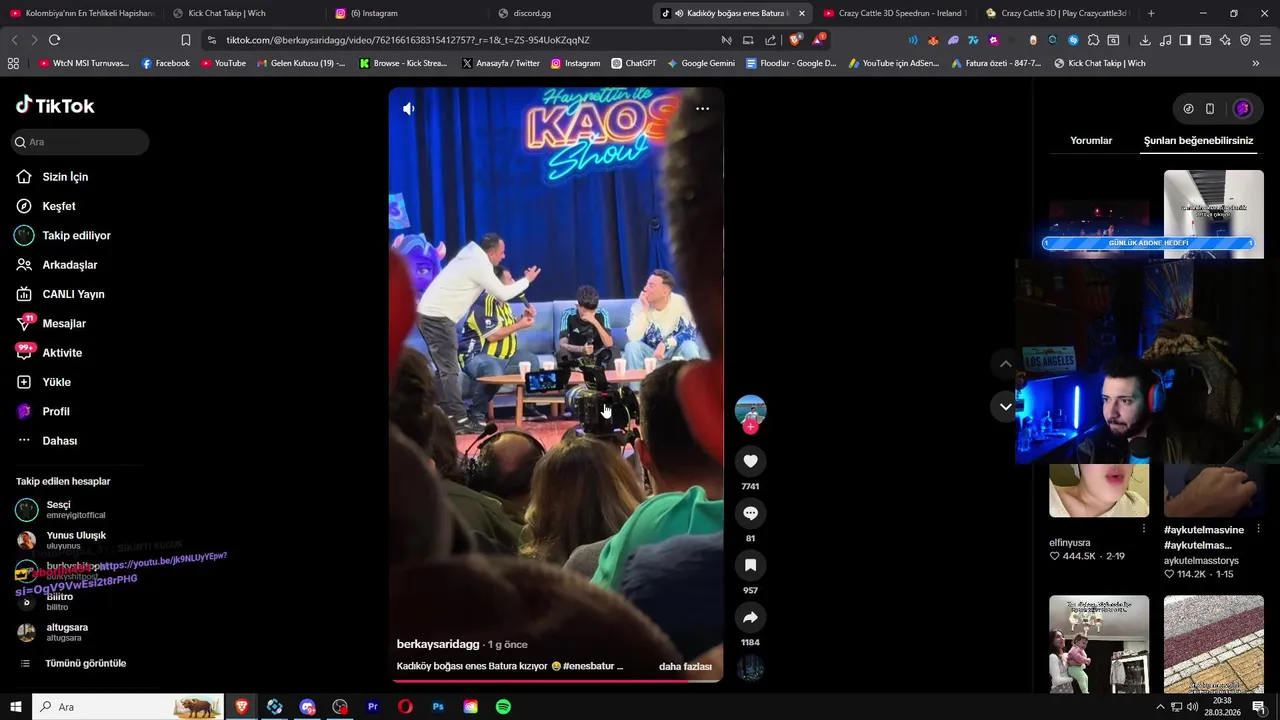Open the TikTok logo home link
The image size is (1280, 720).
point(55,105)
